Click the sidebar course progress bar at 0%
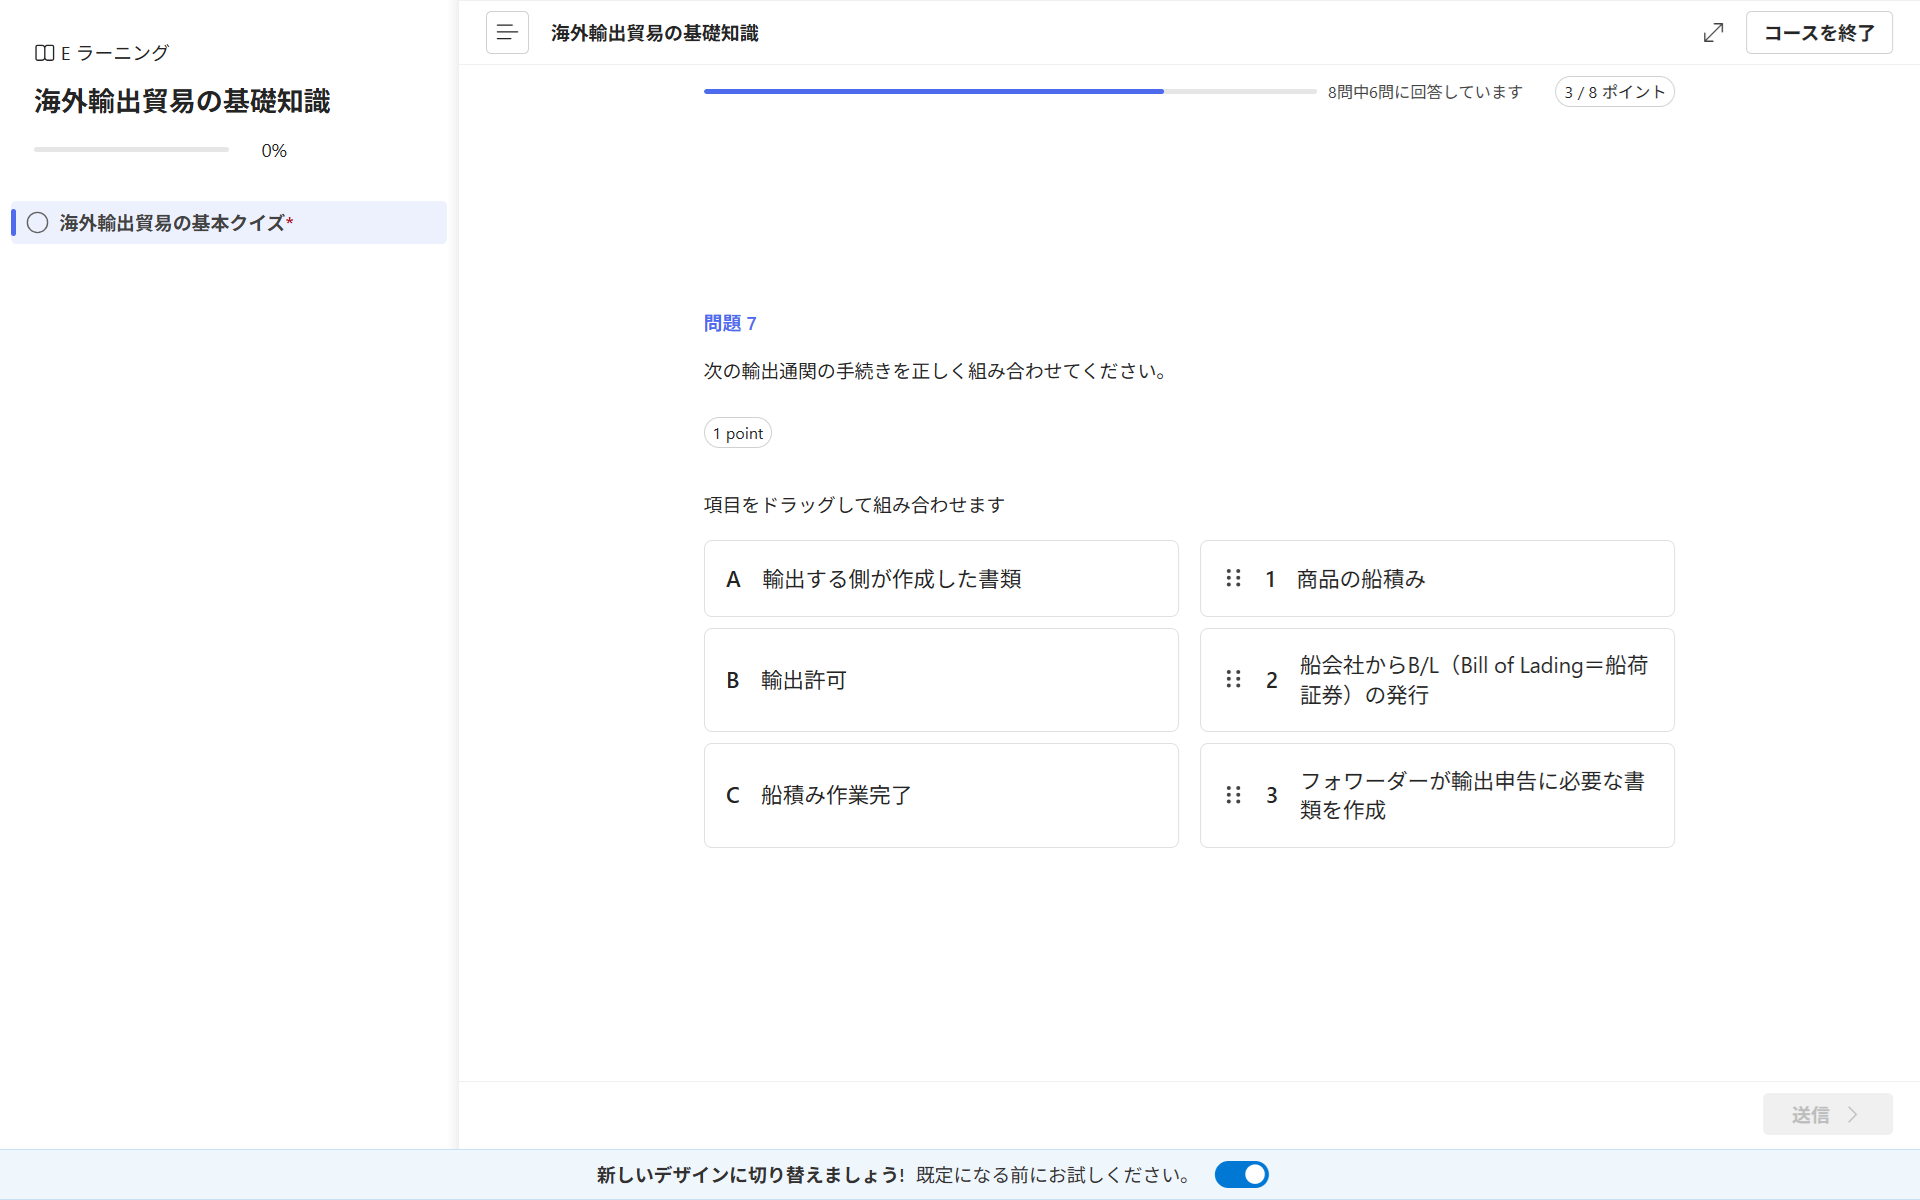The image size is (1920, 1200). 131,150
